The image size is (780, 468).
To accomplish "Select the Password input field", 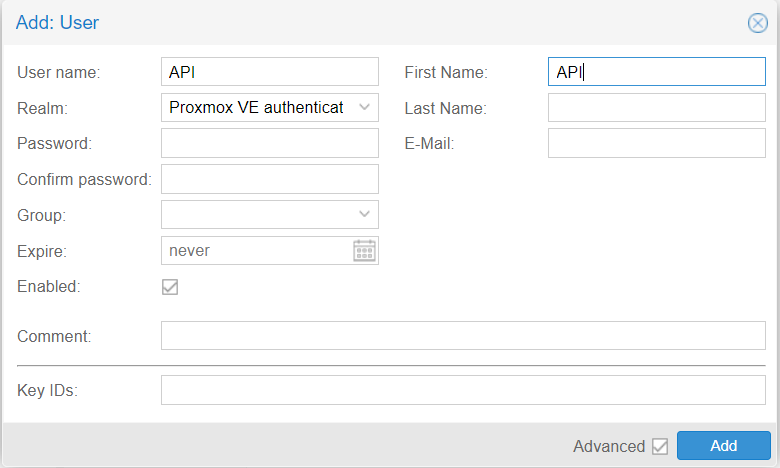I will coord(270,143).
